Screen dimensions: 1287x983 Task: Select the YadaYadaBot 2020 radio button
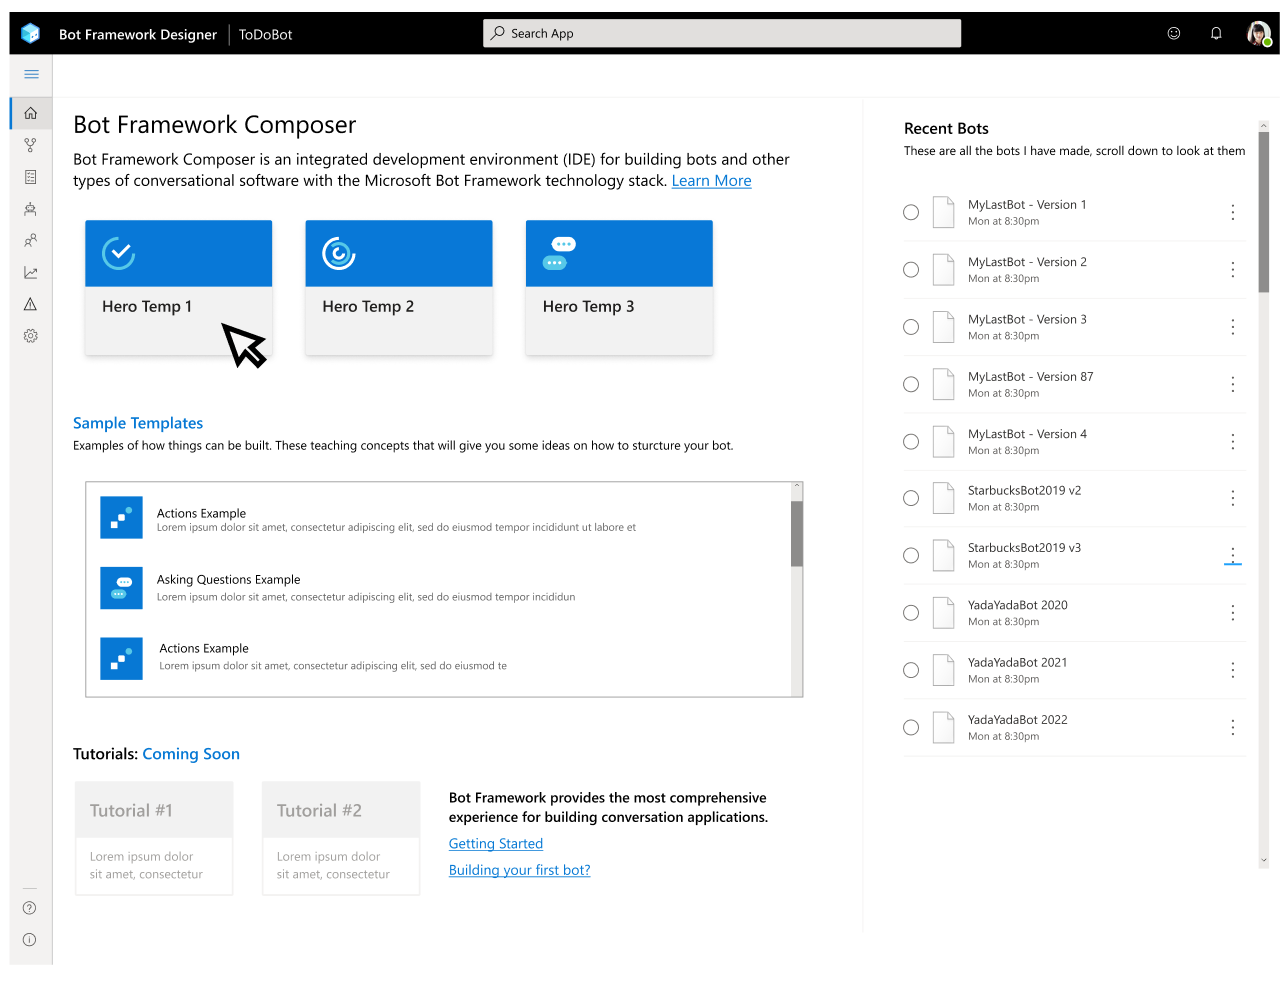click(x=911, y=613)
